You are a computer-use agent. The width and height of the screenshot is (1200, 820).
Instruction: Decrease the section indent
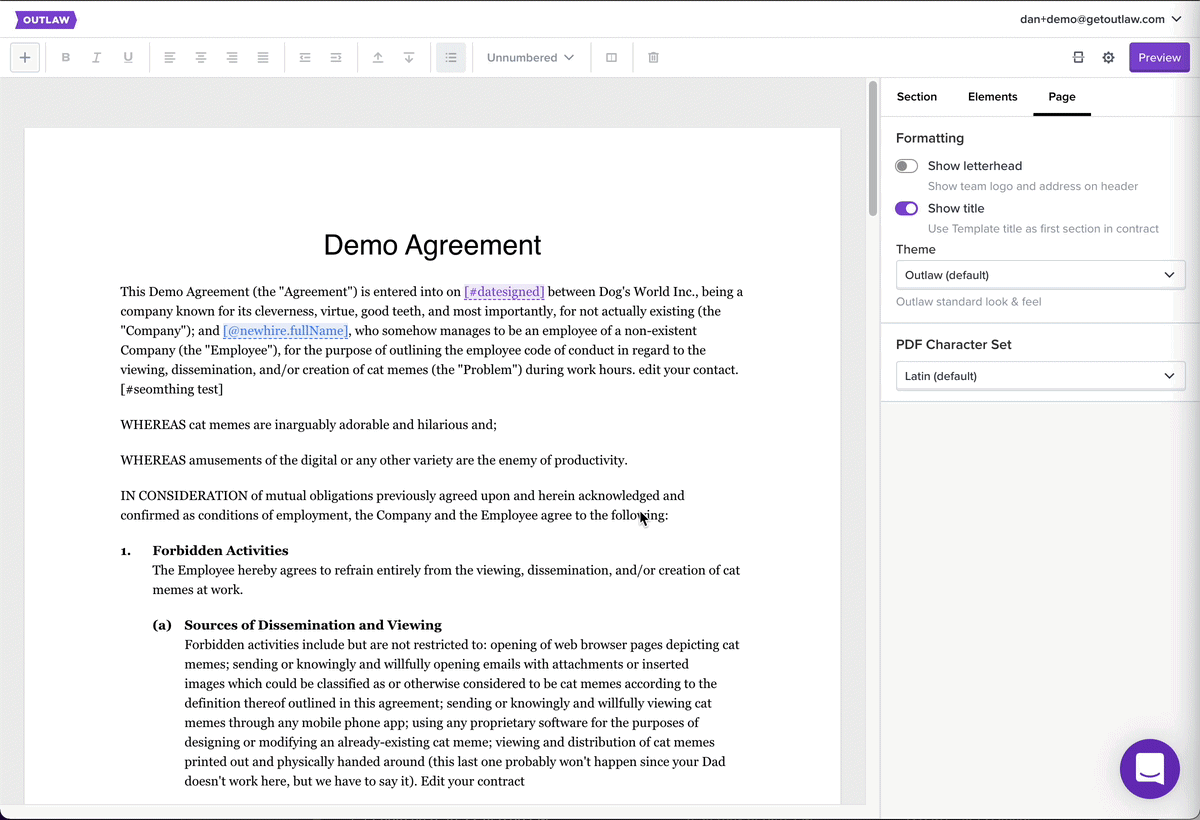click(305, 58)
